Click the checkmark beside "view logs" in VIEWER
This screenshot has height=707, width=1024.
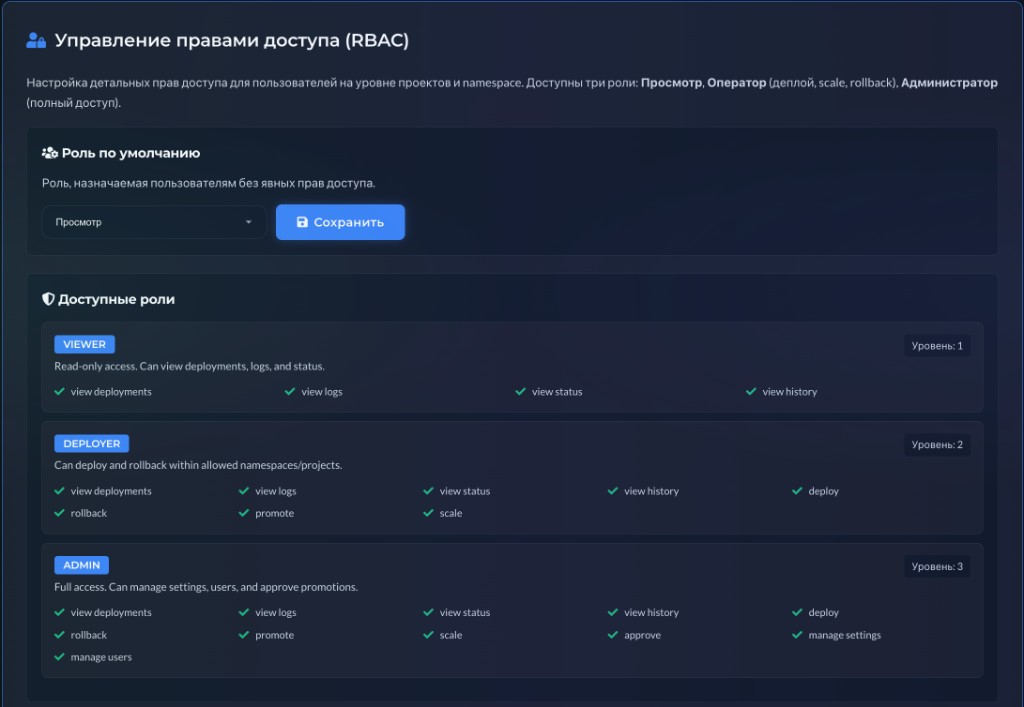click(x=289, y=392)
